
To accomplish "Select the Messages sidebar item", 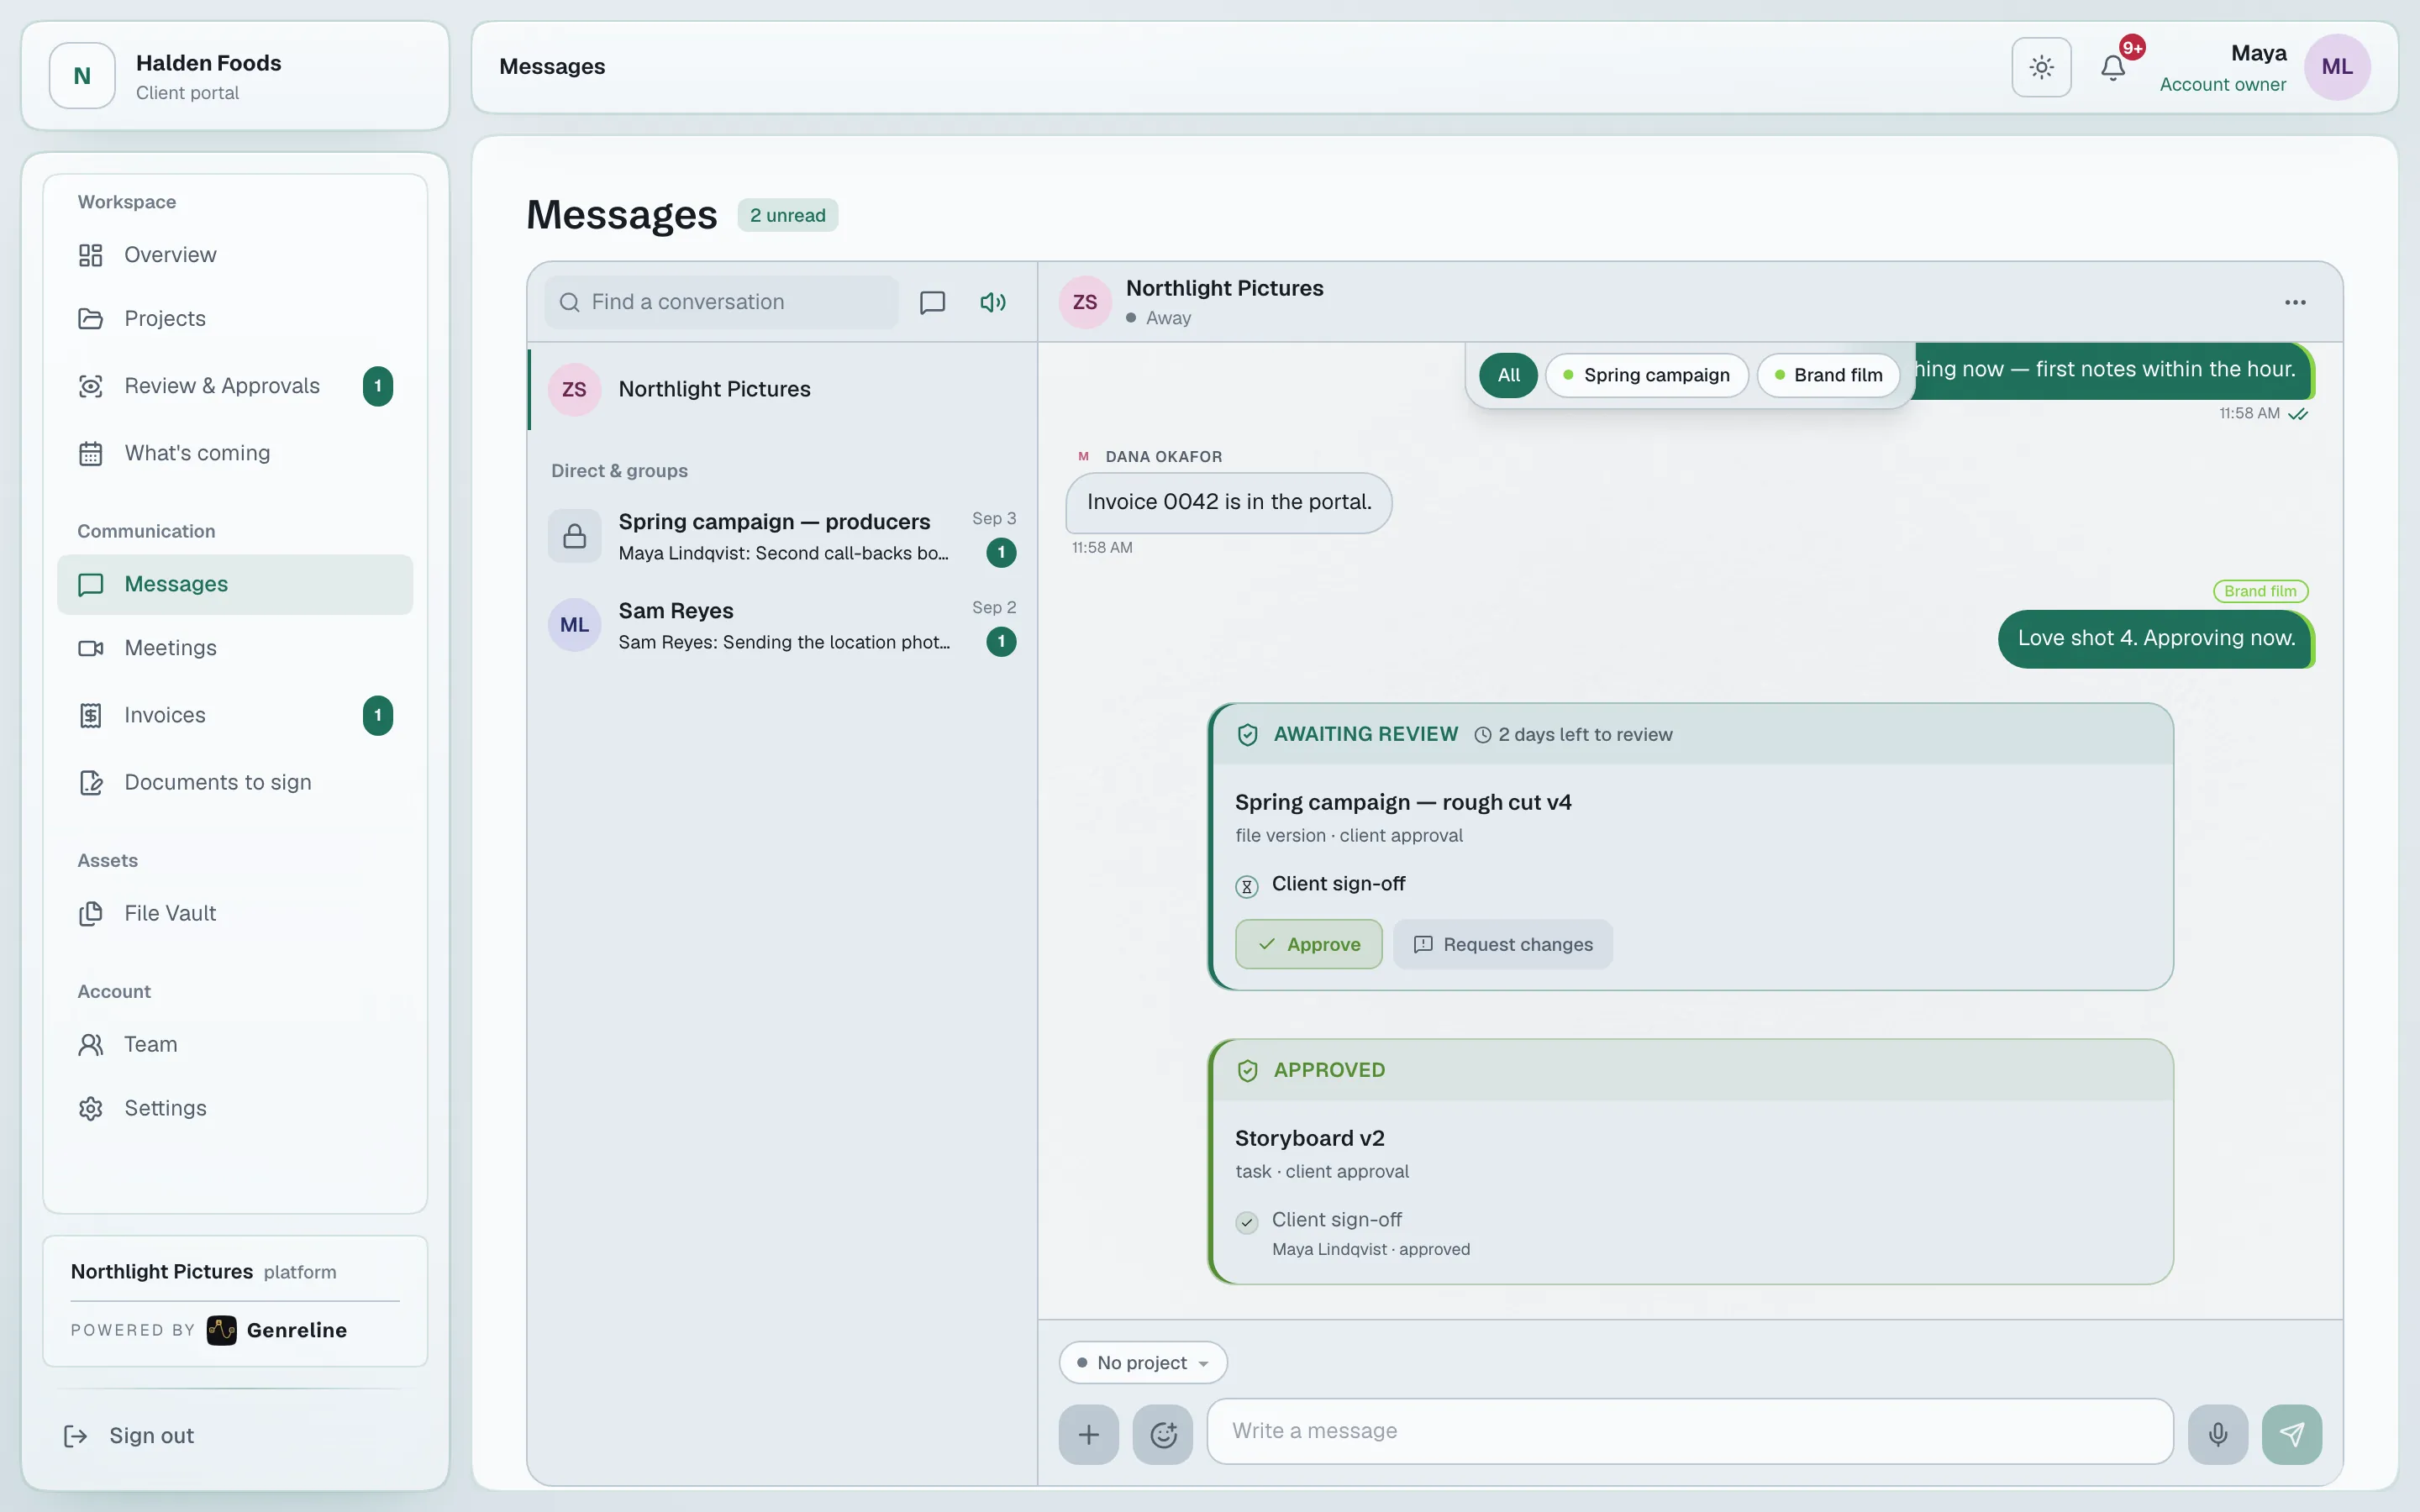I will (235, 584).
